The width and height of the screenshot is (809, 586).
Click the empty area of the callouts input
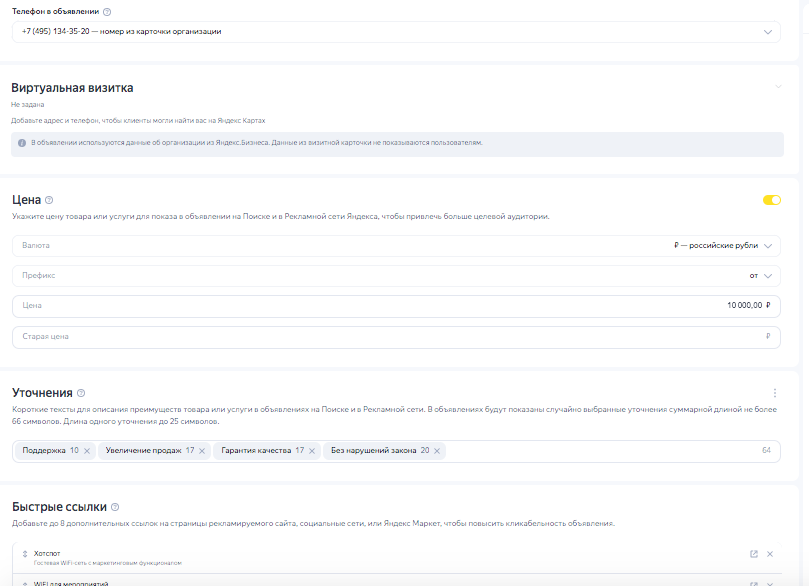(x=601, y=451)
